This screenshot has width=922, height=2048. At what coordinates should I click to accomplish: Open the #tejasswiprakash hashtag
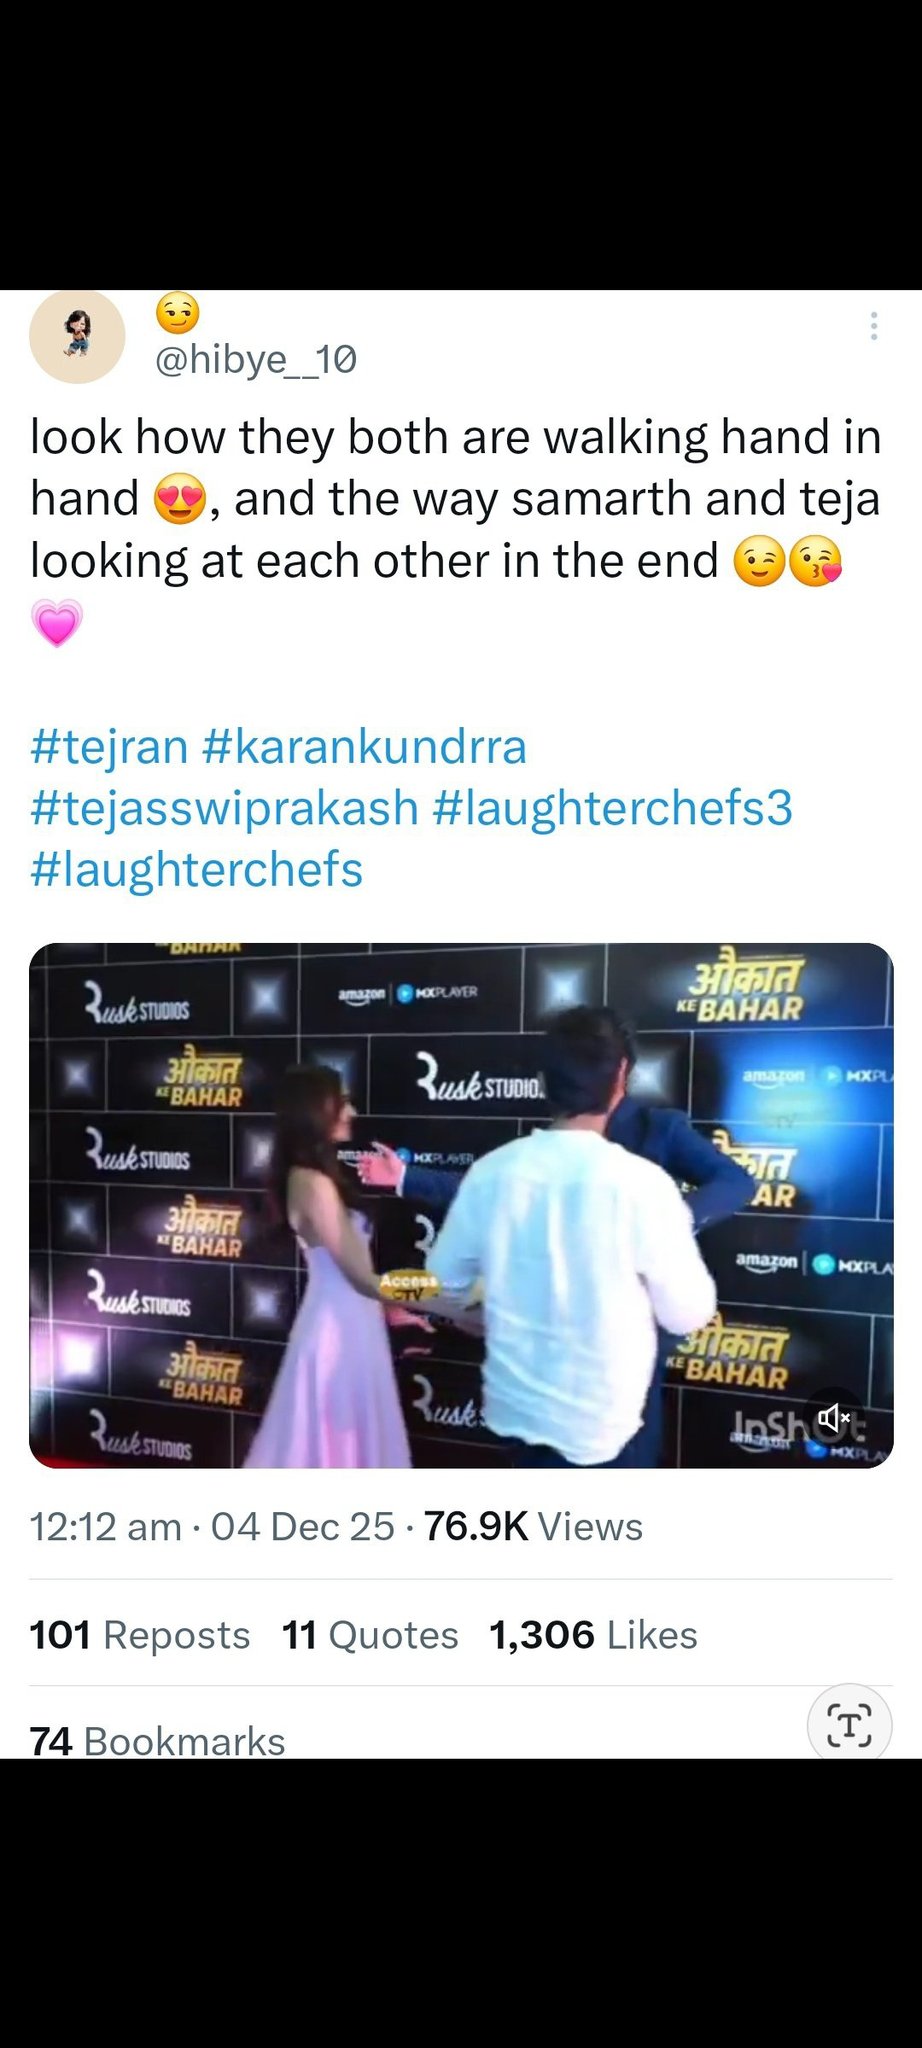click(224, 808)
